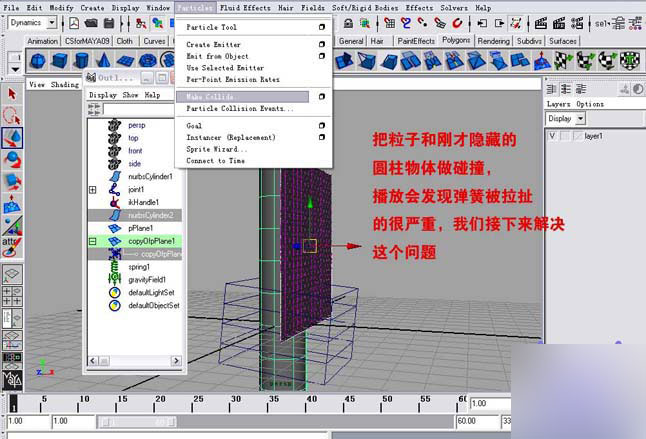Click the attr paint tool icon
Viewport: 646px width, 439px height.
[x=12, y=246]
